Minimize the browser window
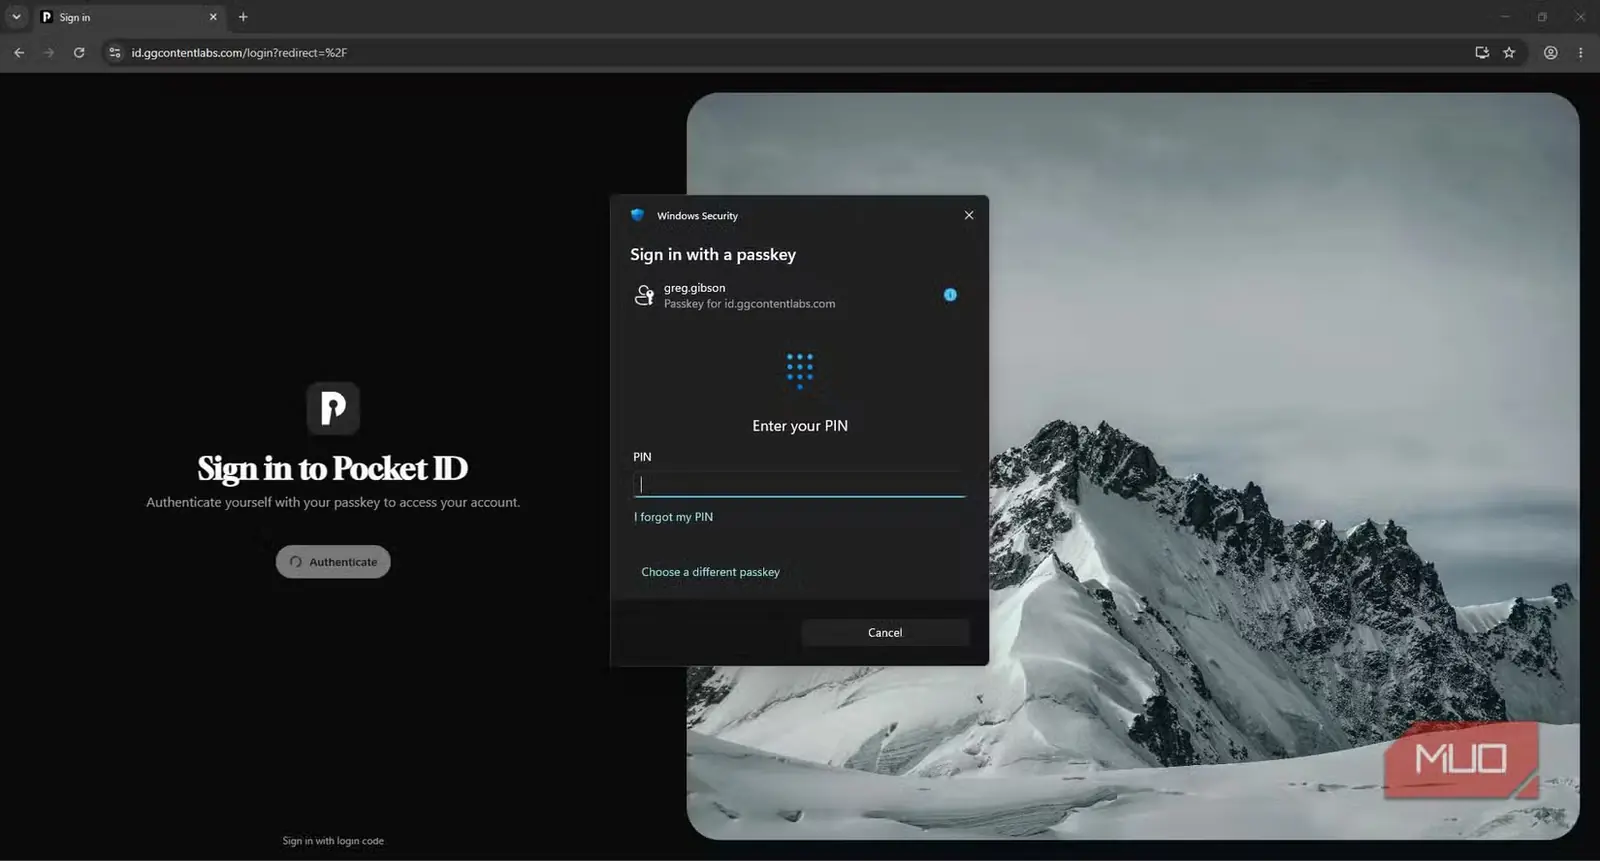The width and height of the screenshot is (1600, 861). click(1504, 17)
